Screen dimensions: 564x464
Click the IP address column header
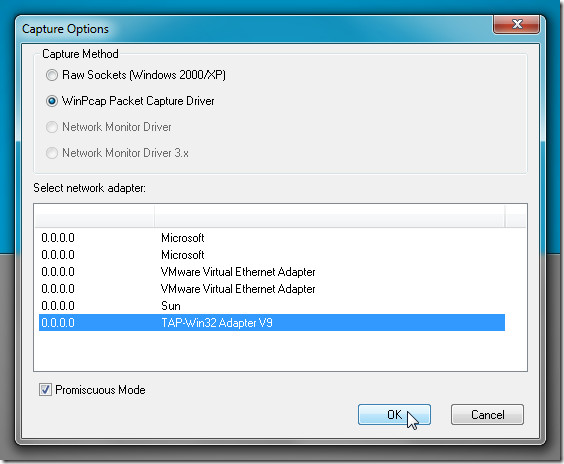95,216
